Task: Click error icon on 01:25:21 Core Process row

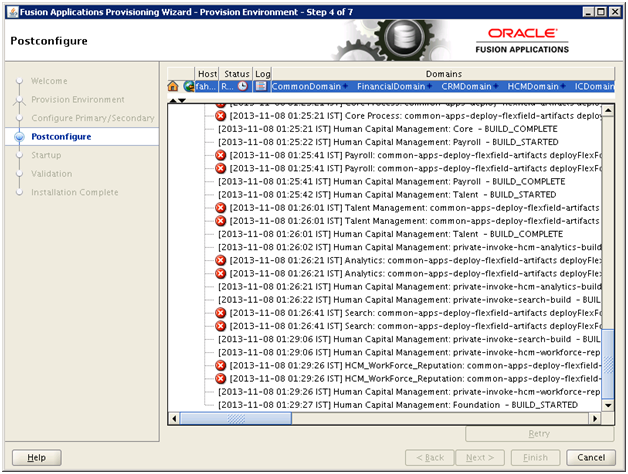Action: pyautogui.click(x=220, y=116)
